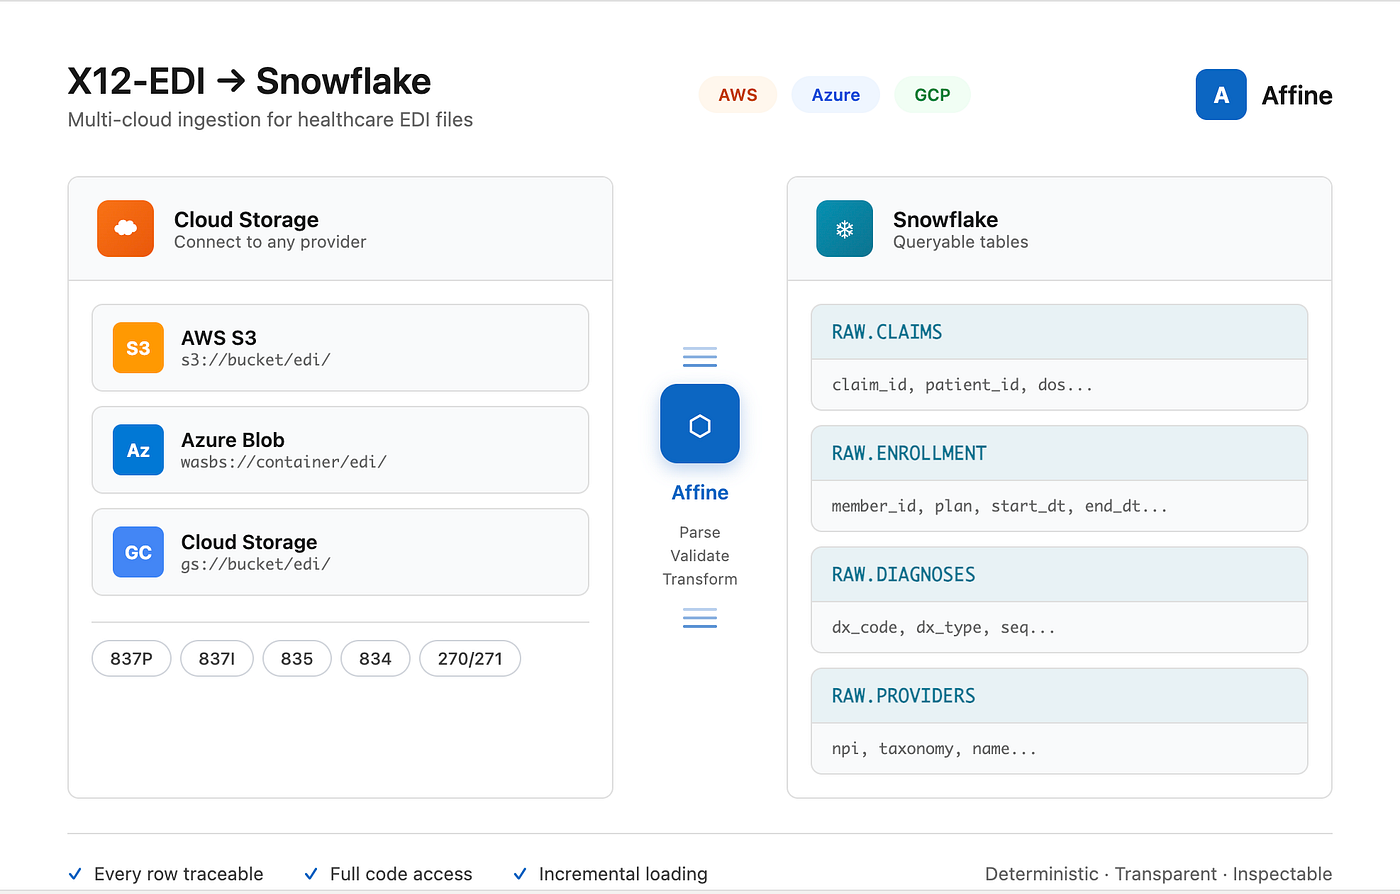Open the RAW.DIAGNOSES table header
Screen dimensions: 1400x894
(1059, 575)
